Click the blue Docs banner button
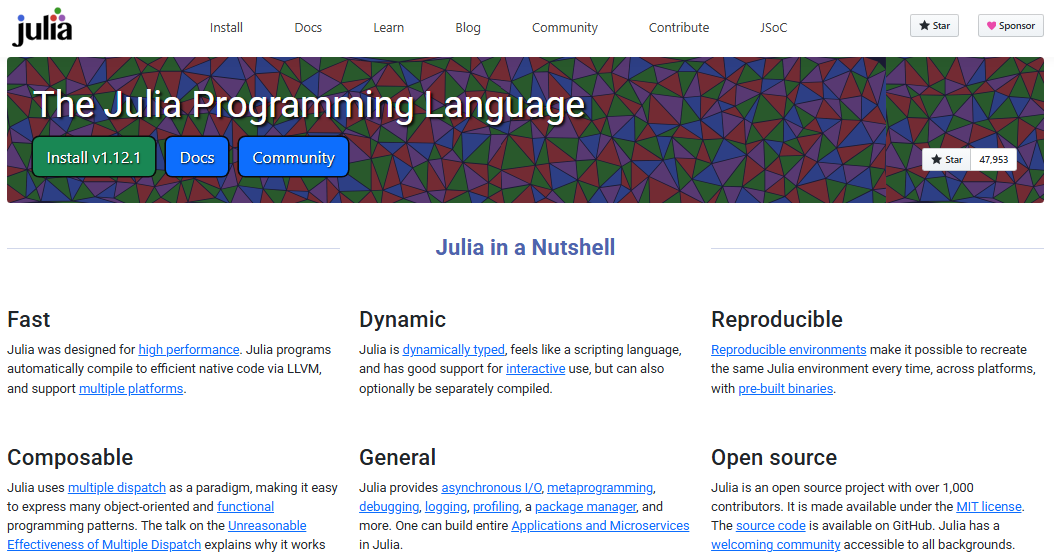This screenshot has width=1054, height=557. click(x=197, y=157)
